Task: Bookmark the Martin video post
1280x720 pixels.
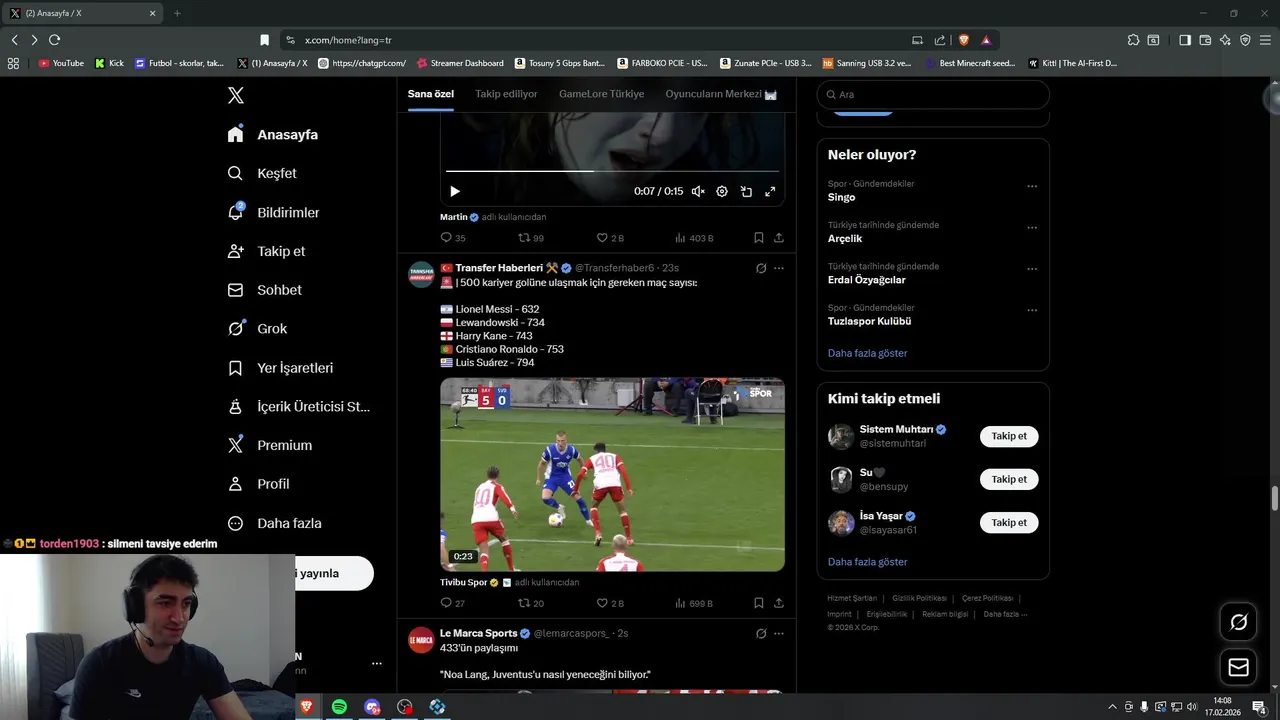Action: (759, 238)
